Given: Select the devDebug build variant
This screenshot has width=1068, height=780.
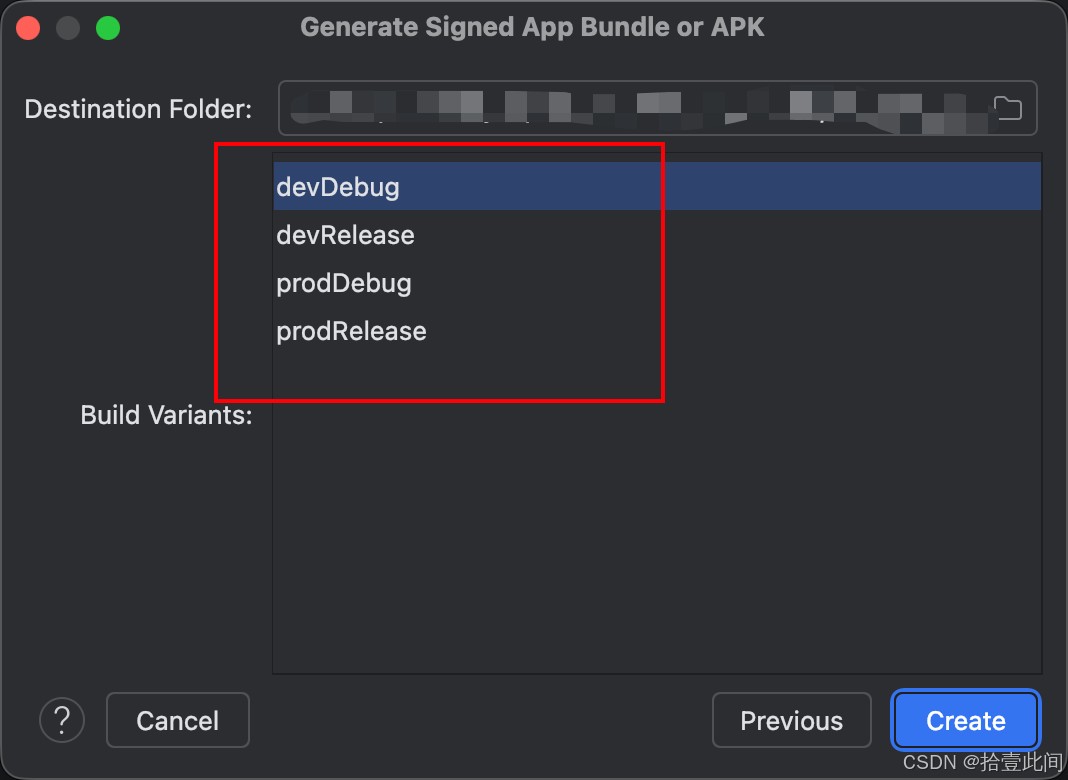Looking at the screenshot, I should click(x=338, y=187).
